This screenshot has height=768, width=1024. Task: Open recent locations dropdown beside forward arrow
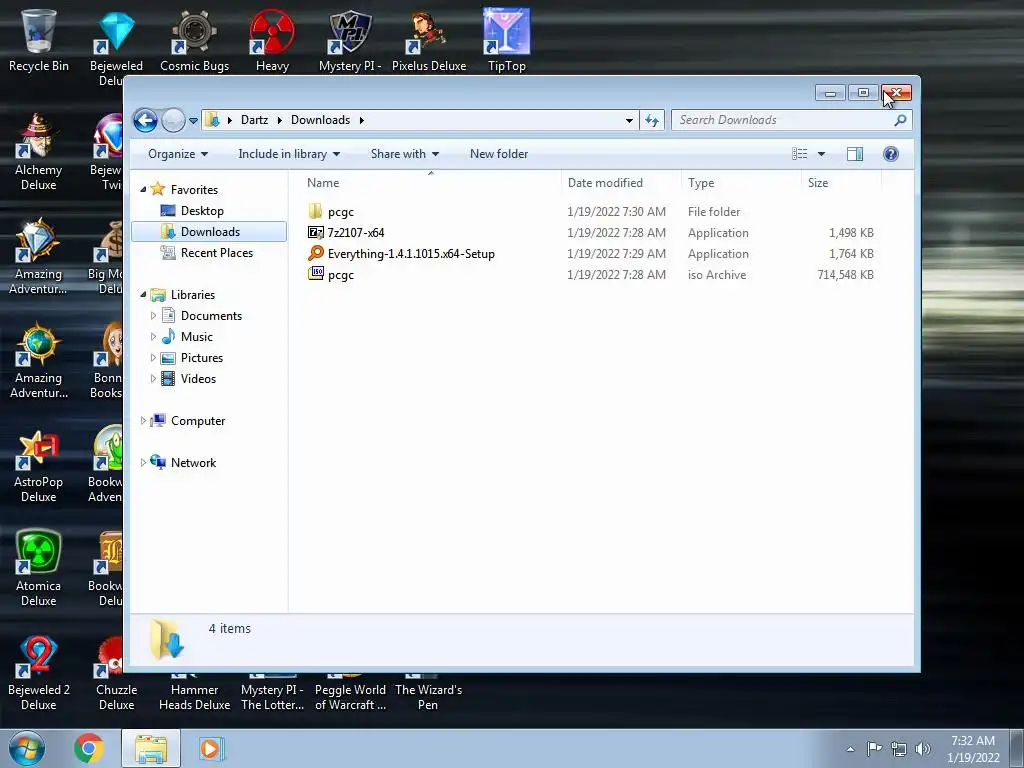[x=193, y=120]
